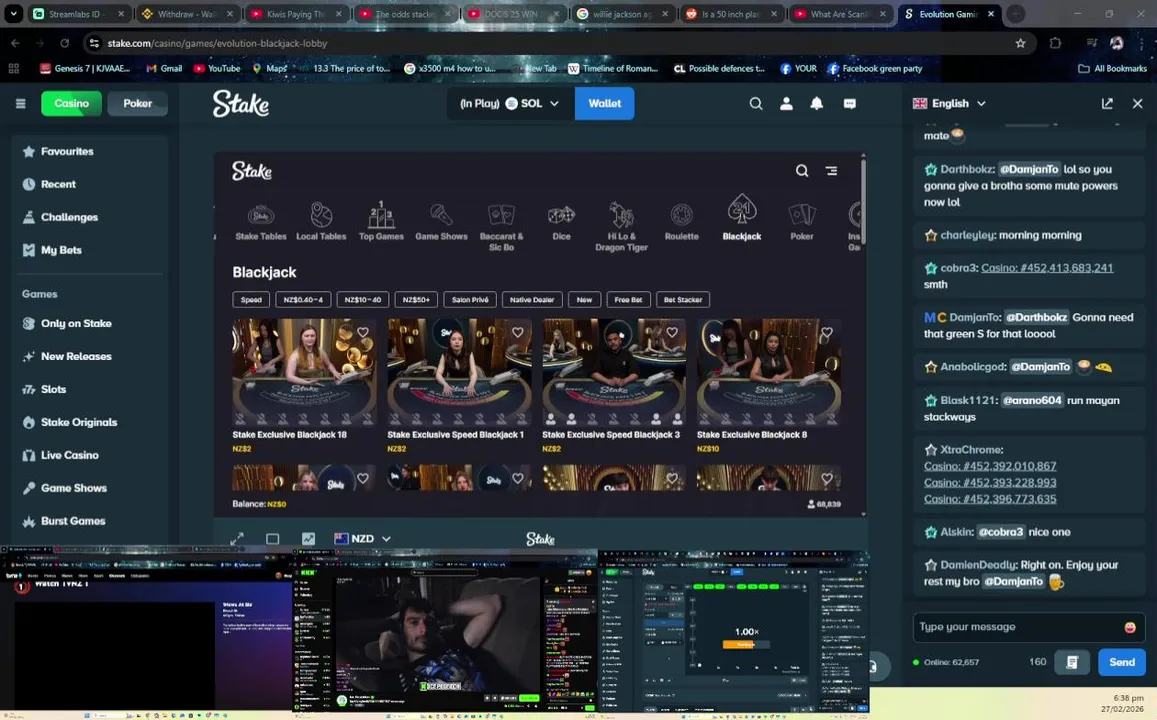Focus the Type your message field

click(x=1017, y=627)
